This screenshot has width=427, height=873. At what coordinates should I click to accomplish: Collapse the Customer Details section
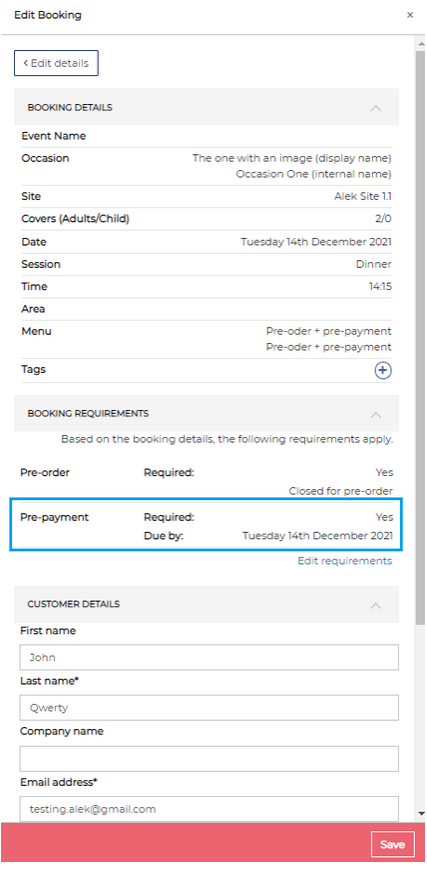(376, 605)
